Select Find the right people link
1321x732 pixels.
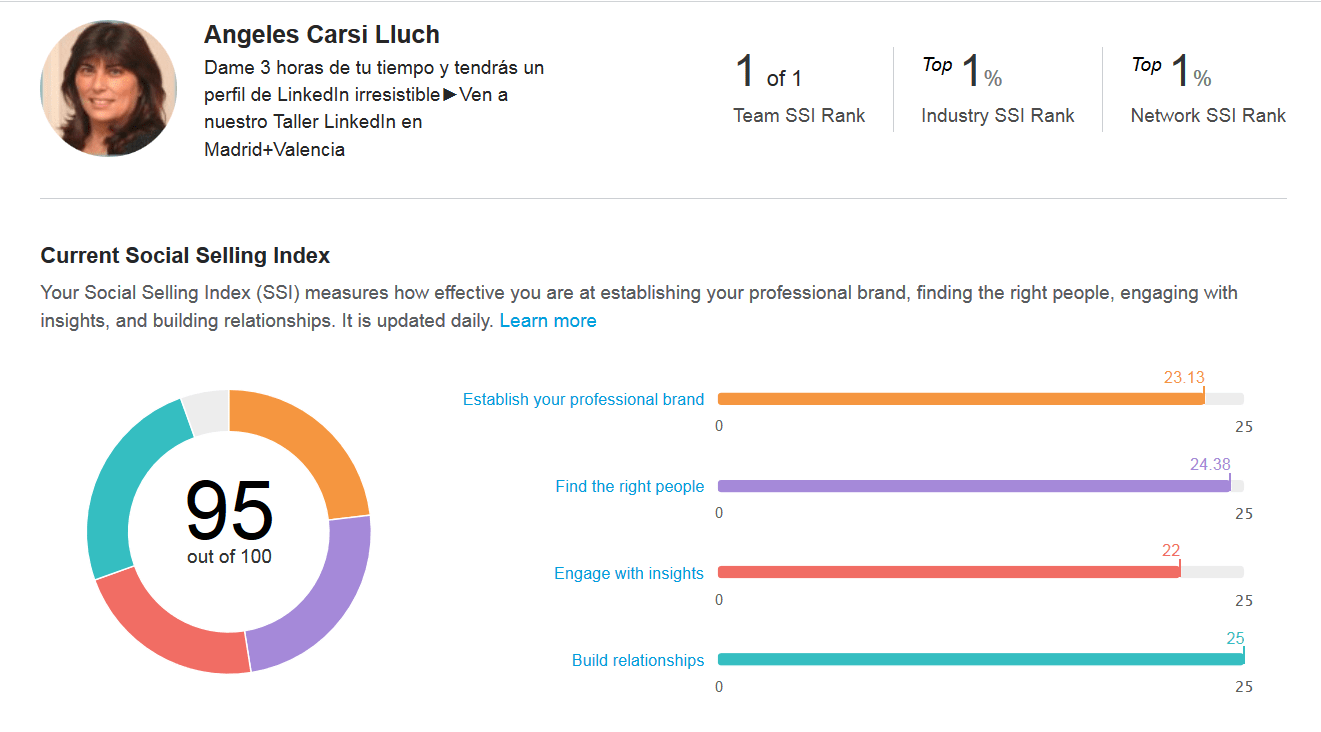coord(629,487)
